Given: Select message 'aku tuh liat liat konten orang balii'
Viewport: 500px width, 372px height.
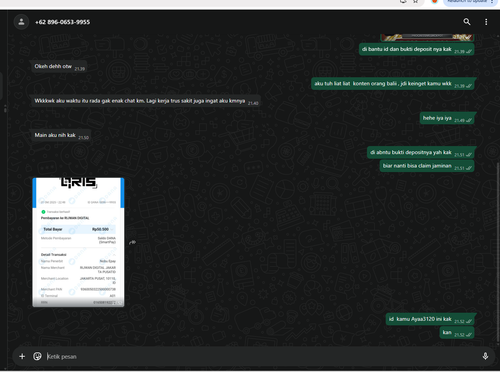Looking at the screenshot, I should click(x=393, y=84).
